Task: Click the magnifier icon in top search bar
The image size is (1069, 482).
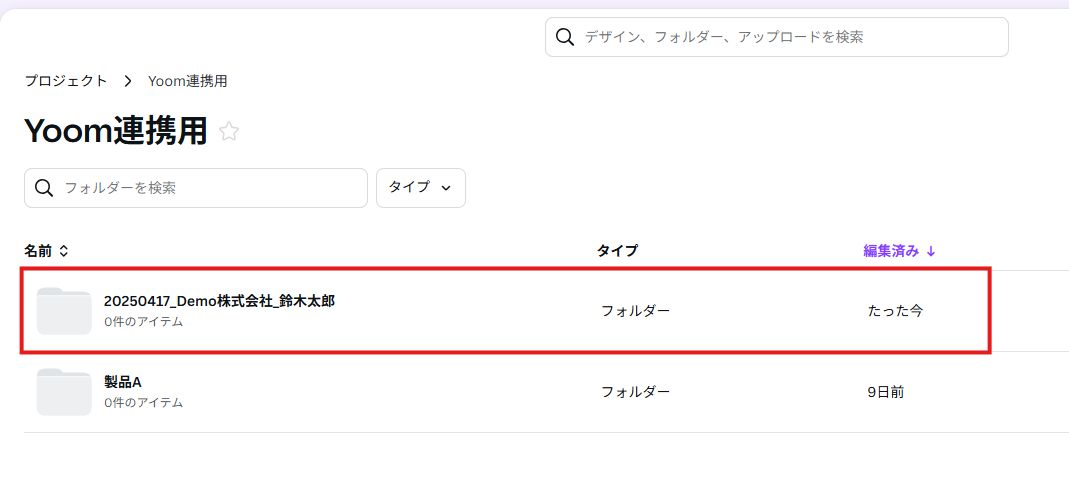Action: tap(565, 37)
